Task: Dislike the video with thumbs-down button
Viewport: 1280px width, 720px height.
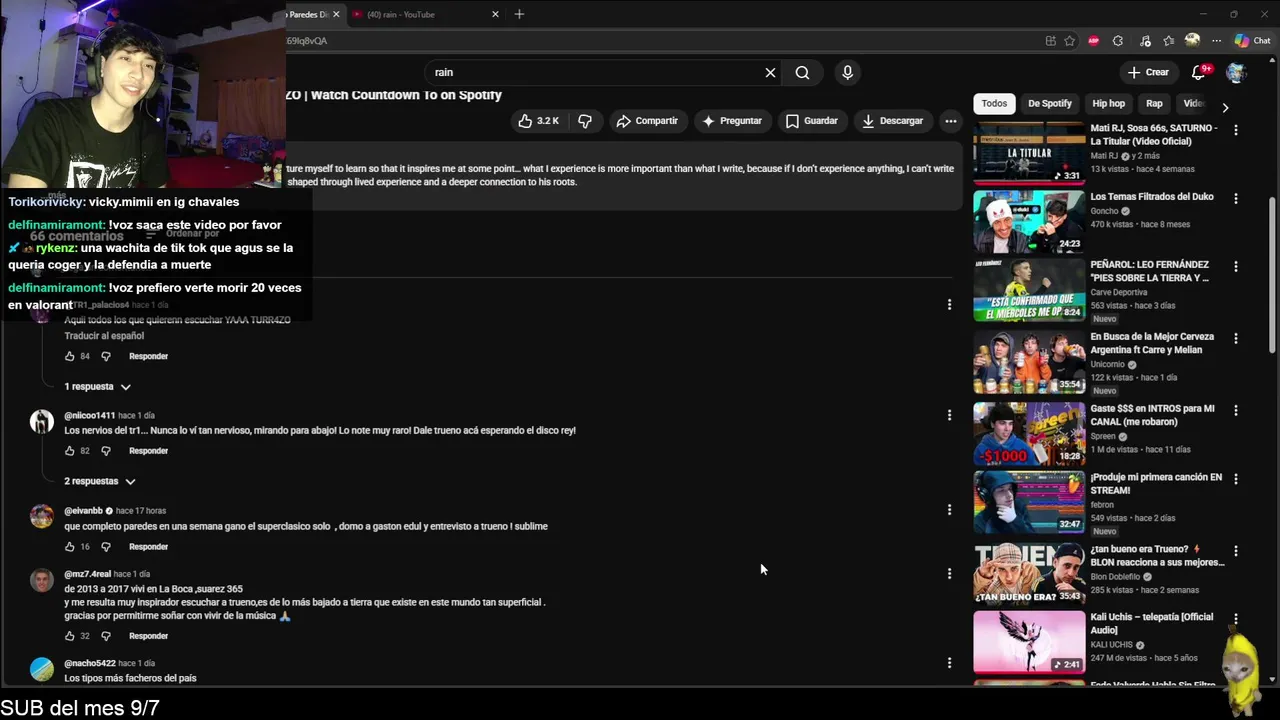Action: [x=585, y=121]
